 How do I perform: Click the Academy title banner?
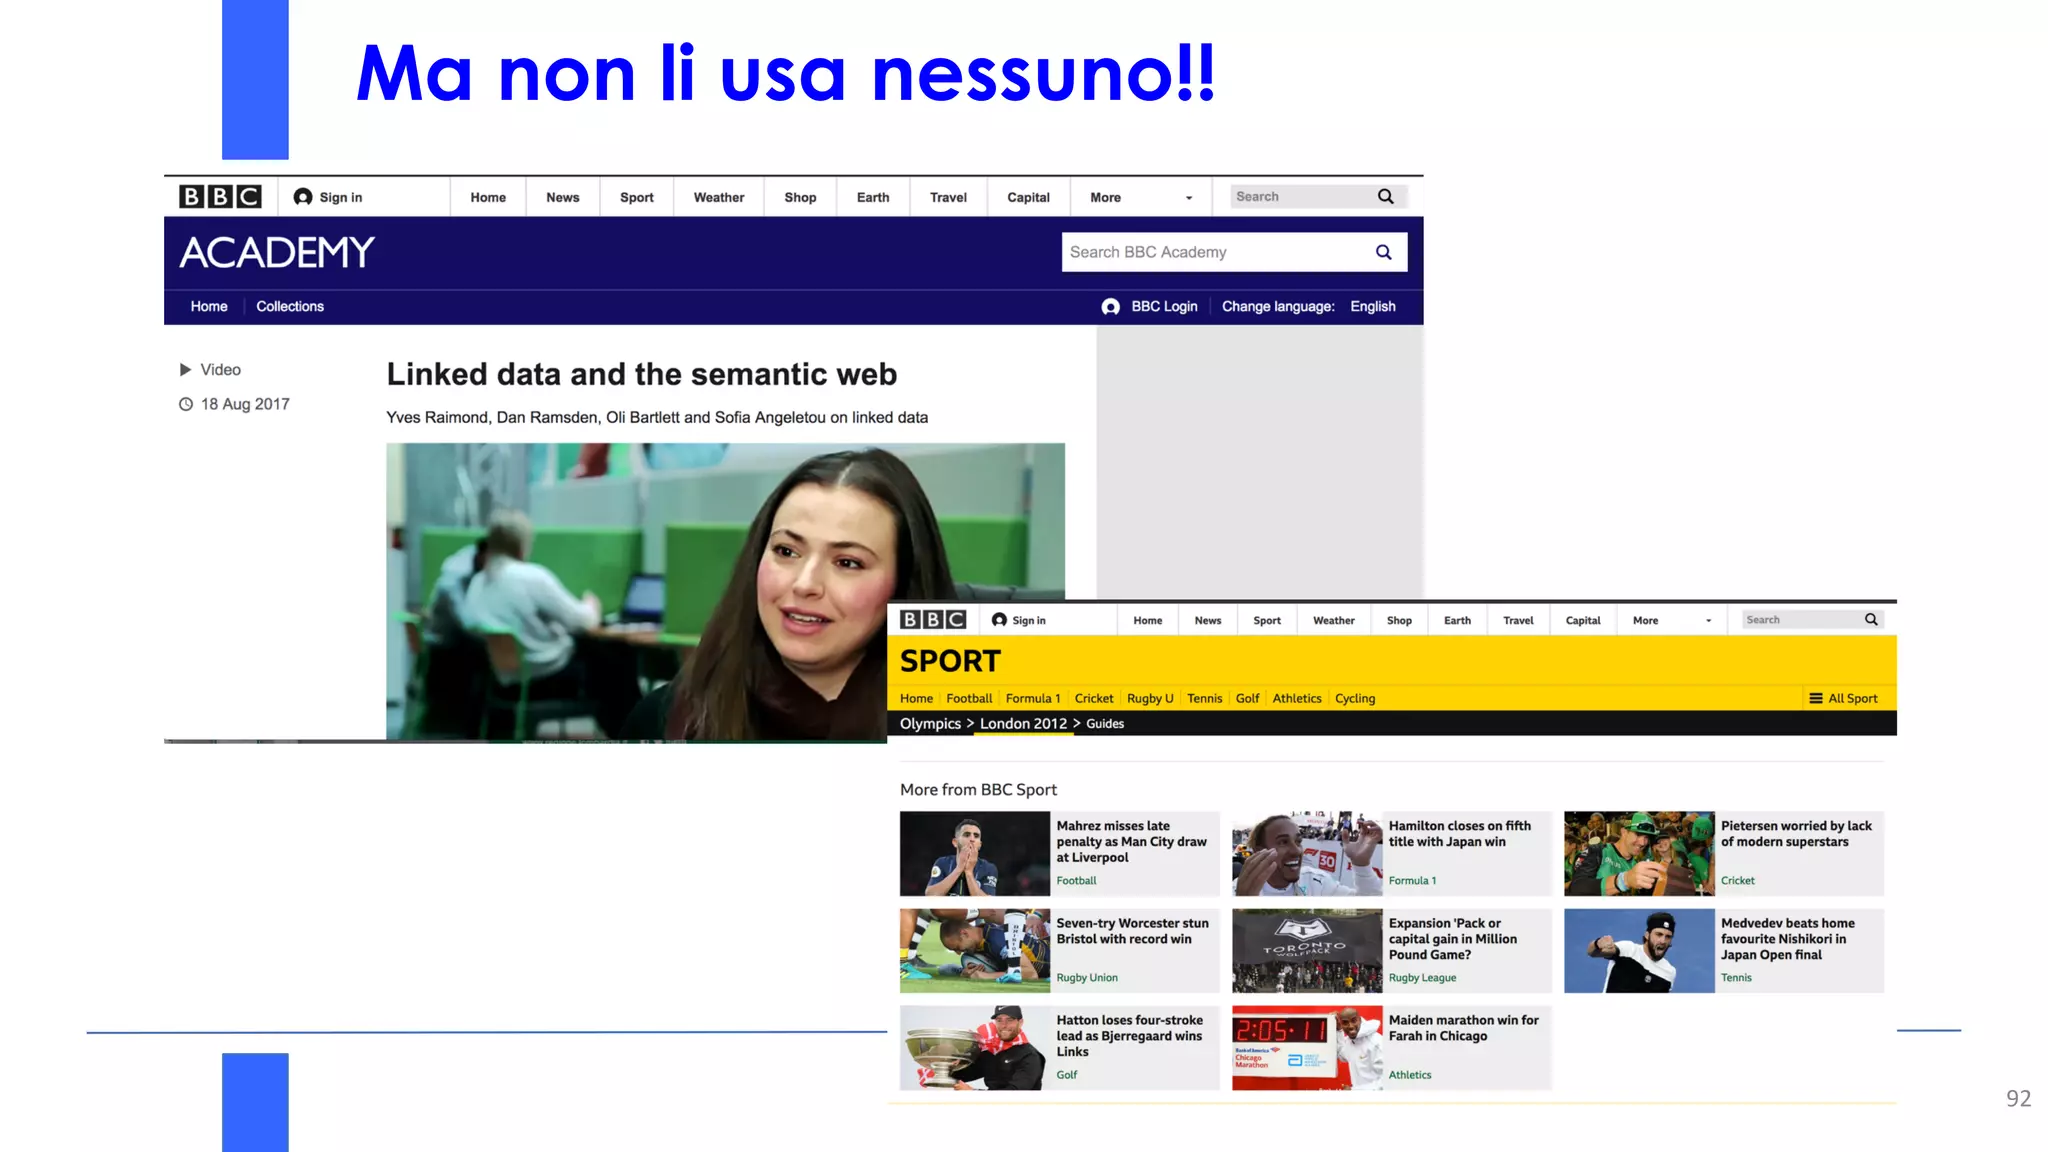[277, 252]
